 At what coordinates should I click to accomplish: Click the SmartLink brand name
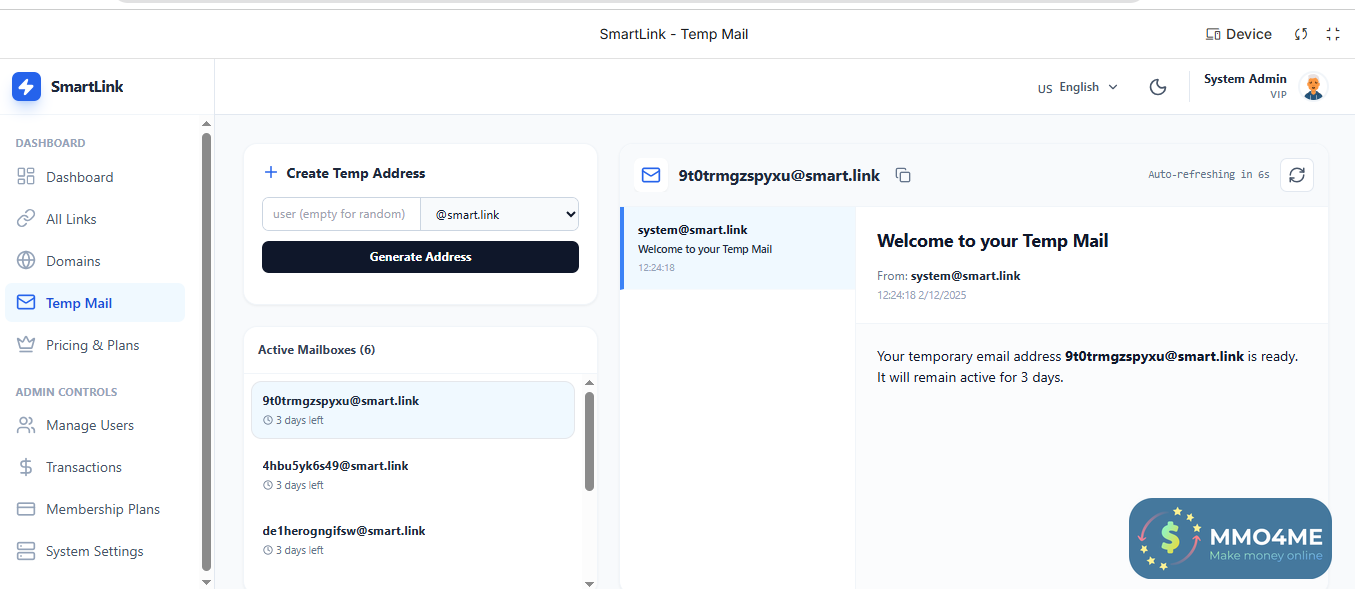pyautogui.click(x=87, y=86)
